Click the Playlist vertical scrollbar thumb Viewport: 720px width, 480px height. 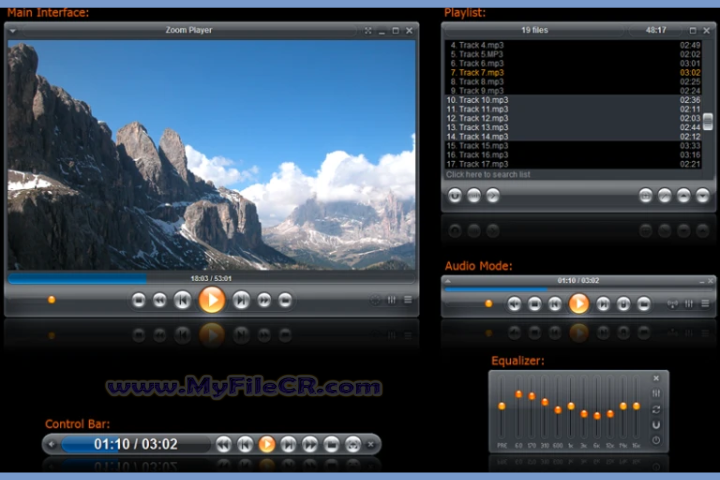tap(708, 121)
